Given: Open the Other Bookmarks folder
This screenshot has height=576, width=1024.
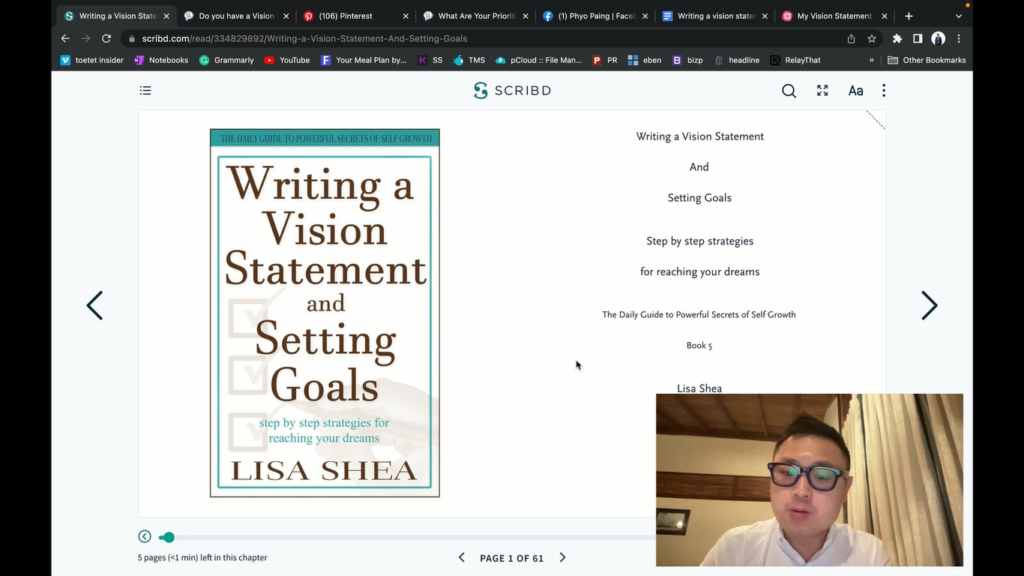Looking at the screenshot, I should pos(927,60).
